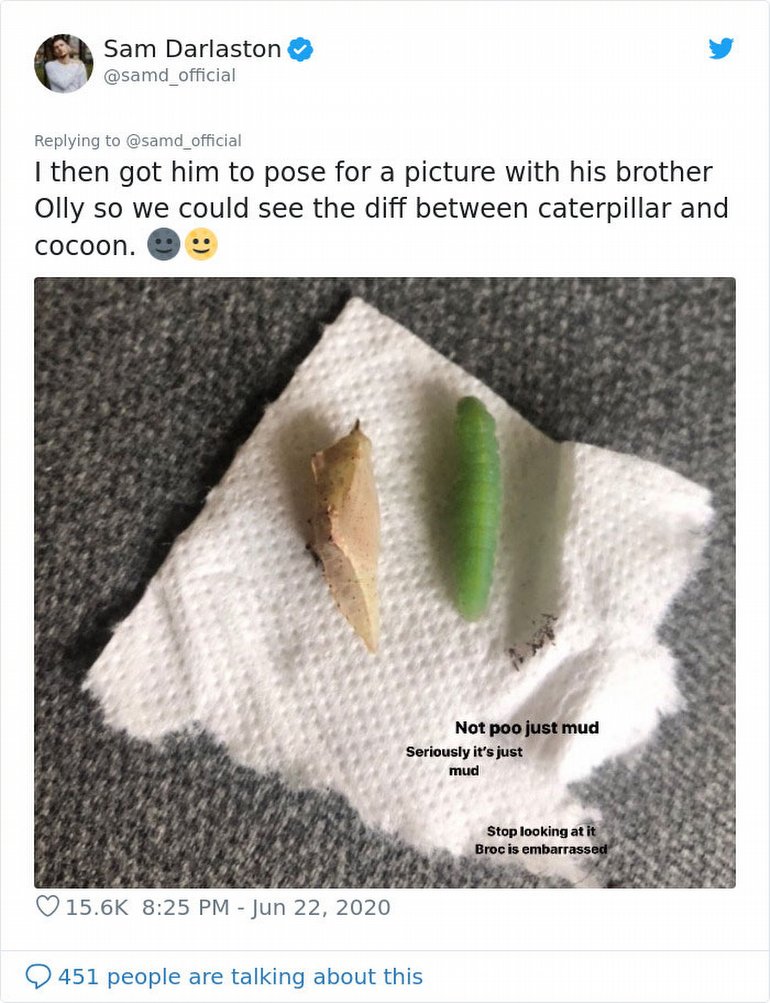
Task: Click the blue verified badge
Action: (x=300, y=48)
